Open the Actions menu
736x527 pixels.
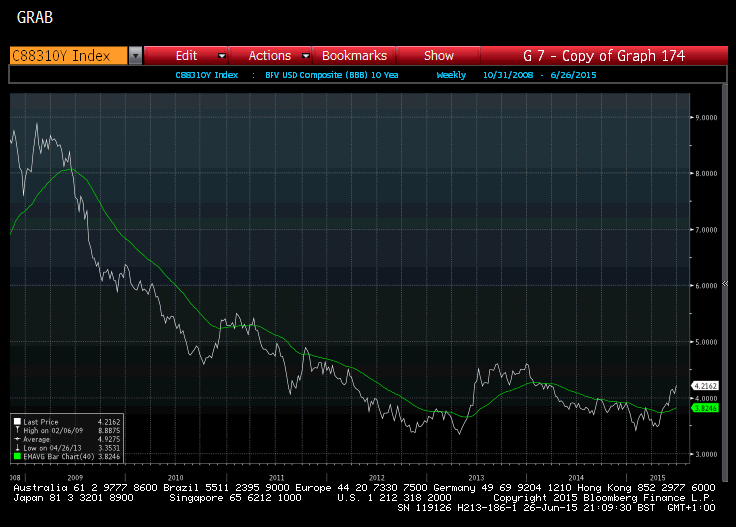(x=270, y=56)
